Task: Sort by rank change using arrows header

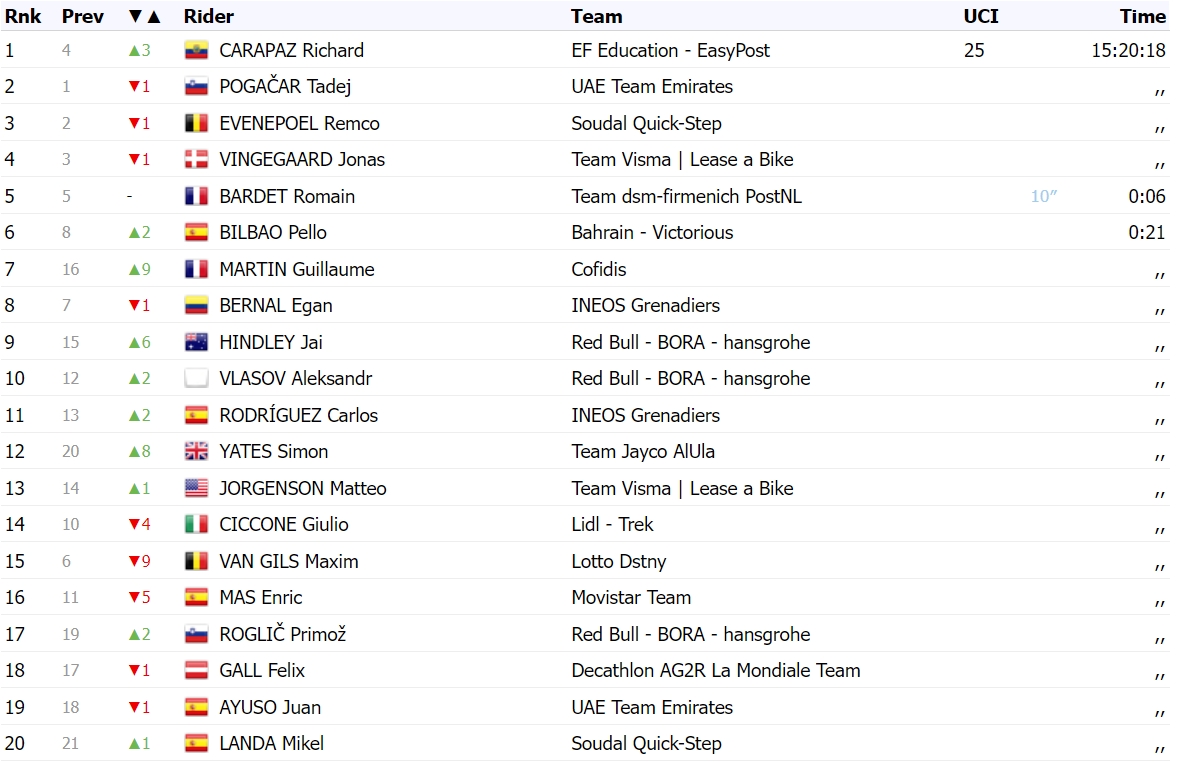Action: coord(144,17)
